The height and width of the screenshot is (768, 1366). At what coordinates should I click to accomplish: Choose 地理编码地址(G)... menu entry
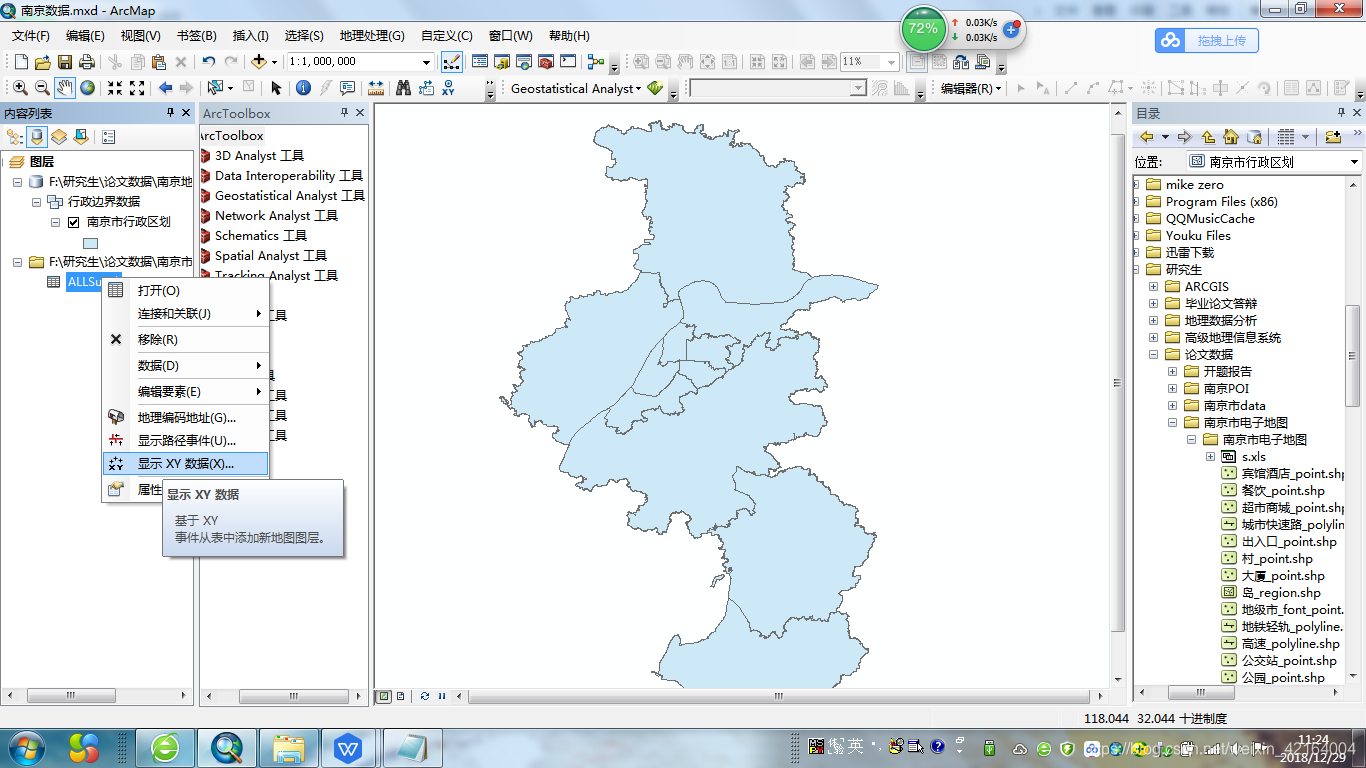point(186,418)
